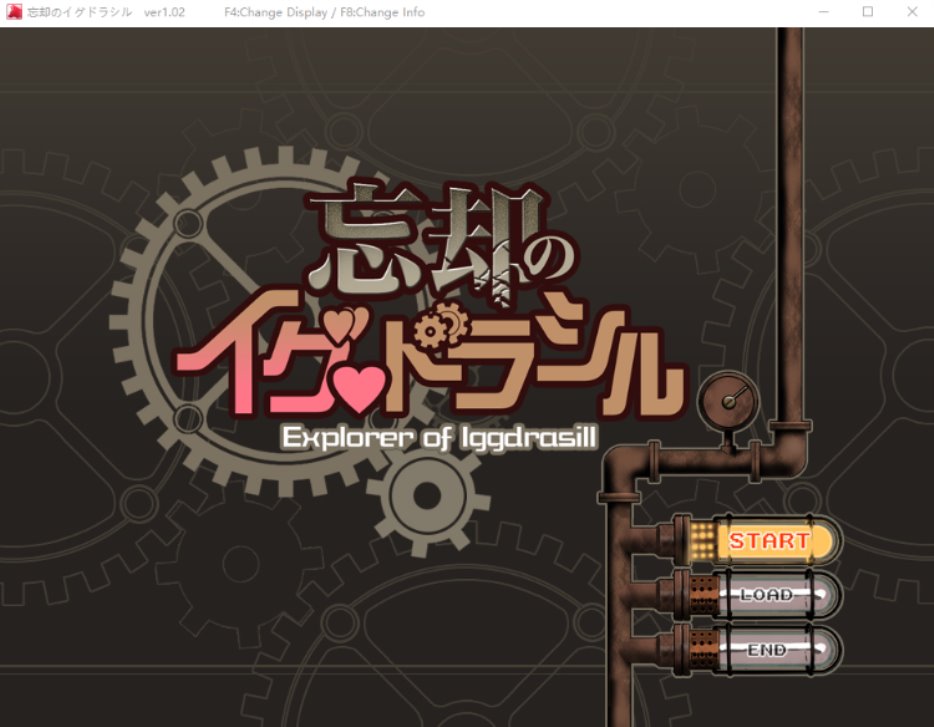Minimize the game window
934x727 pixels.
pyautogui.click(x=824, y=12)
